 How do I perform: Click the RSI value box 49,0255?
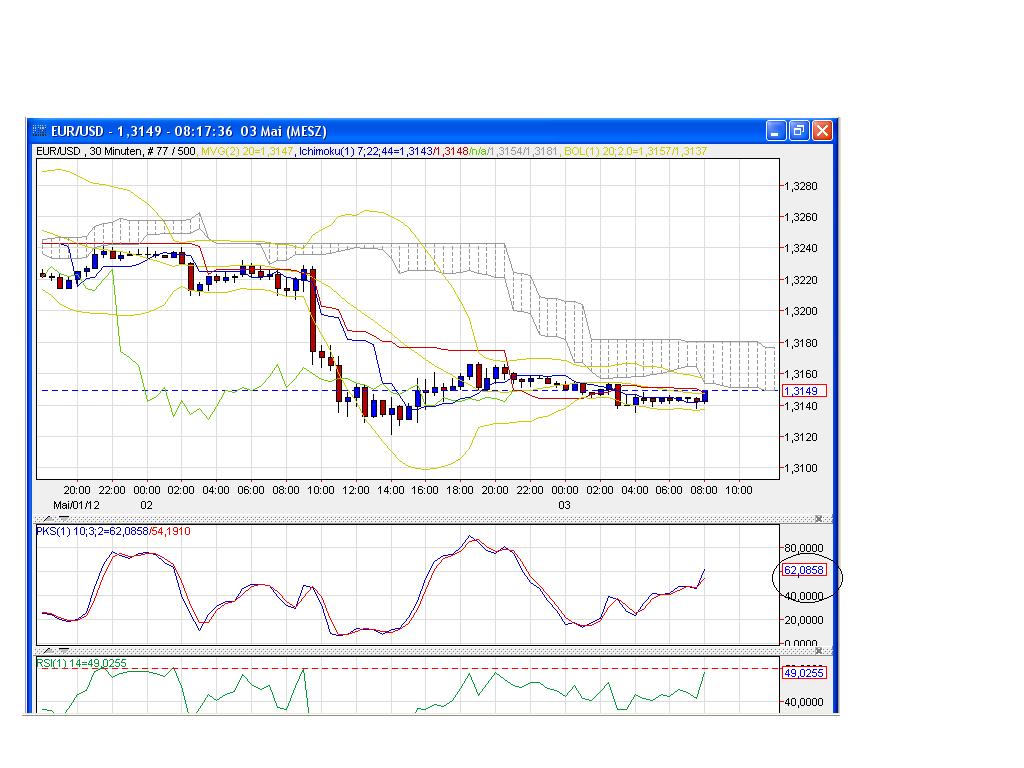click(x=805, y=673)
